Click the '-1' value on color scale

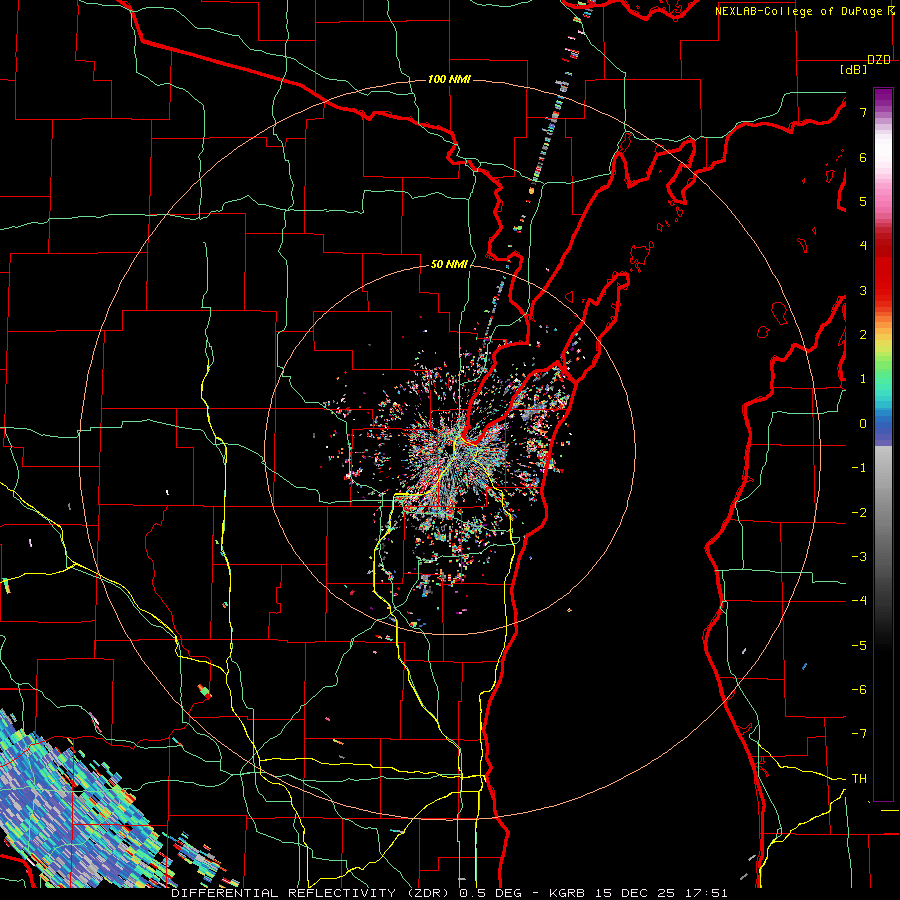859,468
